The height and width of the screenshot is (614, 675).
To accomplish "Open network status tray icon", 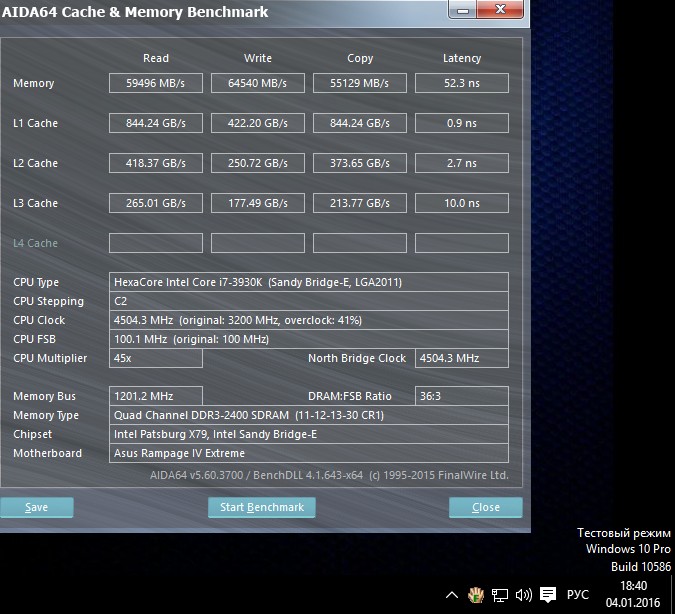I will (x=499, y=595).
